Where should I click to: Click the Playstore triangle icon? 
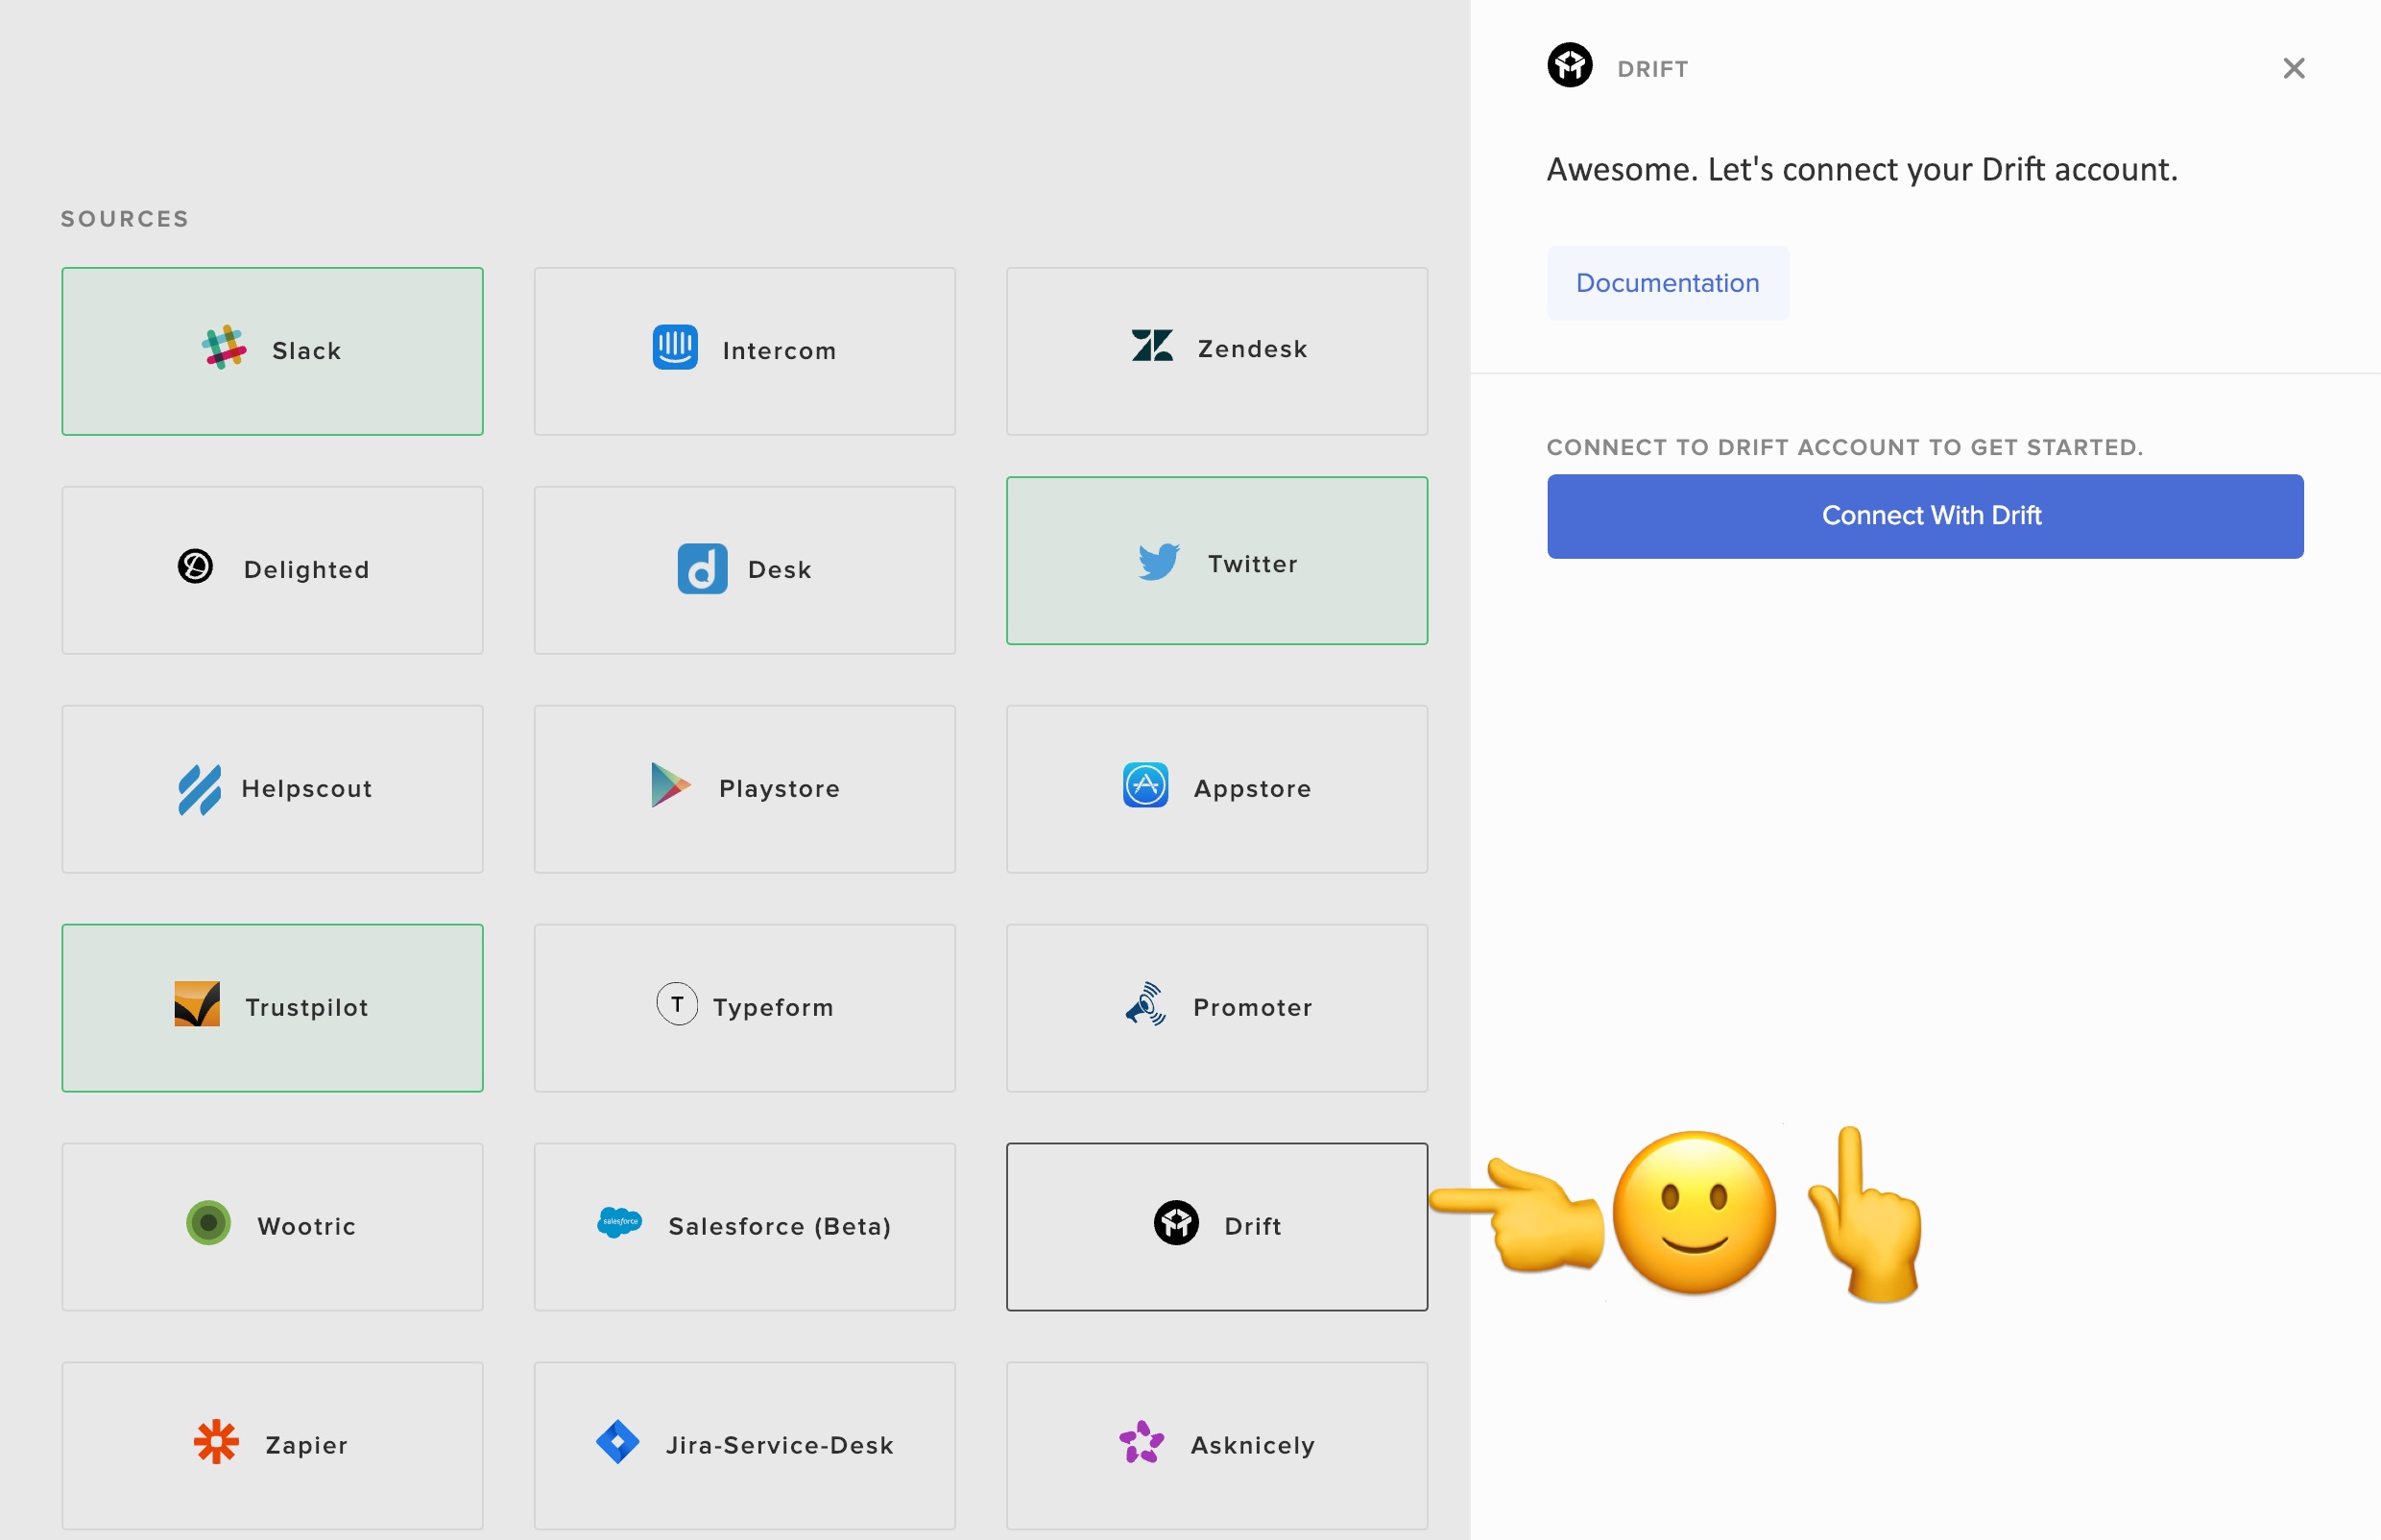click(x=670, y=785)
